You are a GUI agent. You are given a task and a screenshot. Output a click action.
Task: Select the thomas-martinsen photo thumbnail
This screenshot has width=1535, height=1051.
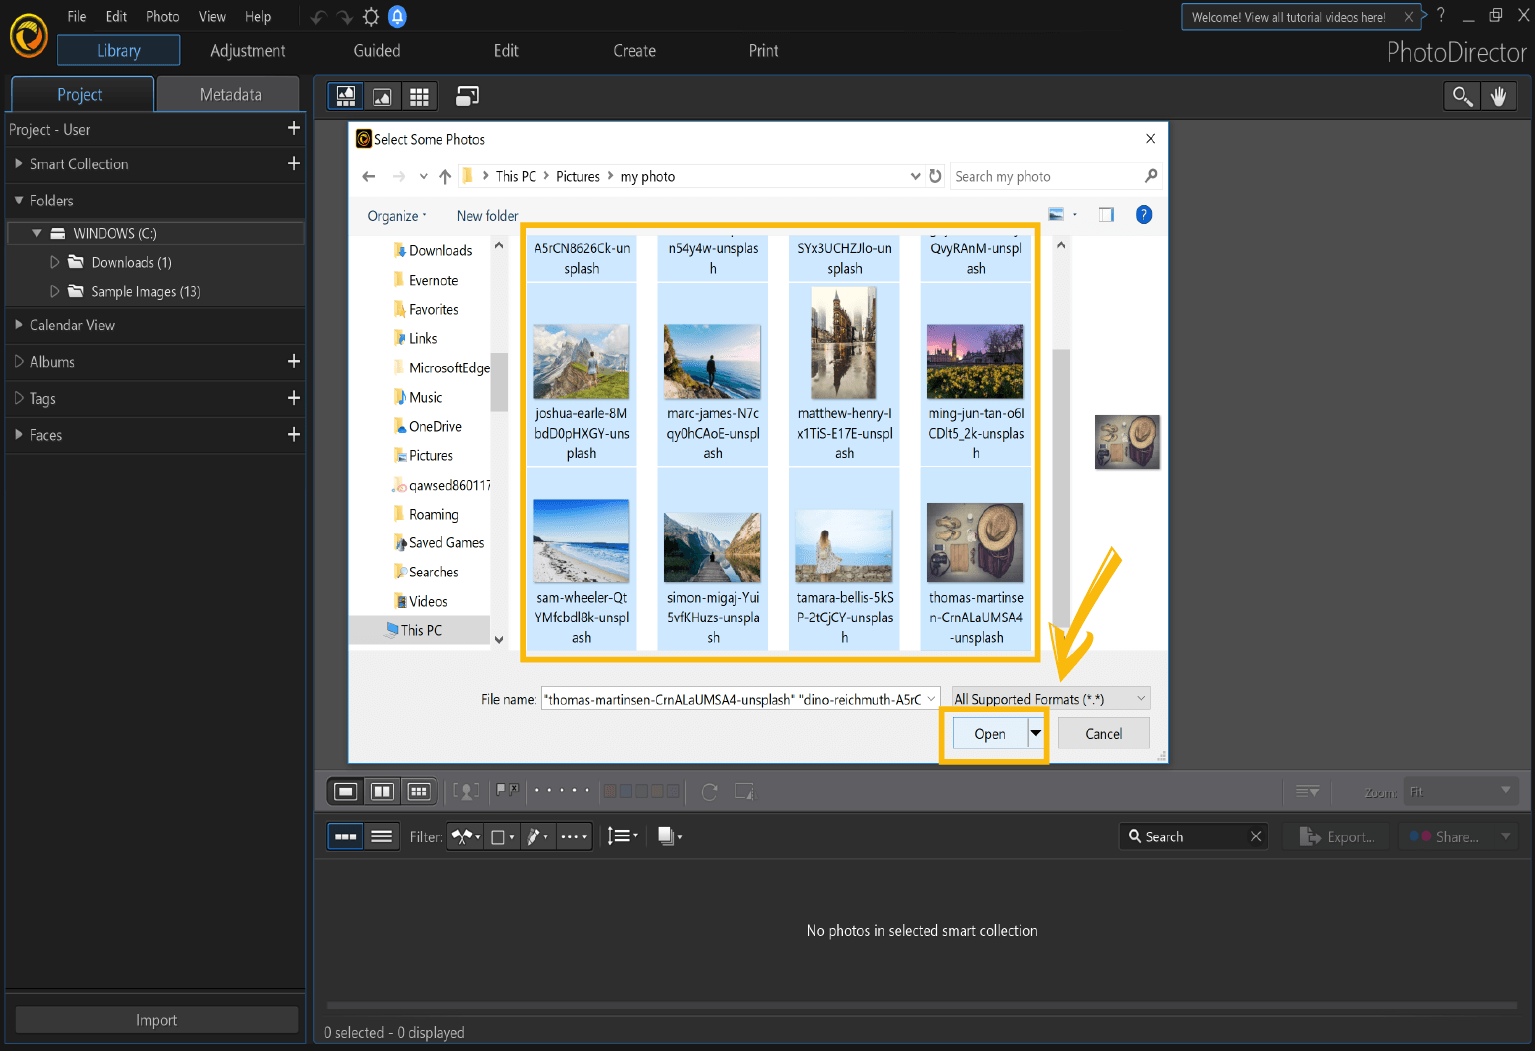[975, 543]
